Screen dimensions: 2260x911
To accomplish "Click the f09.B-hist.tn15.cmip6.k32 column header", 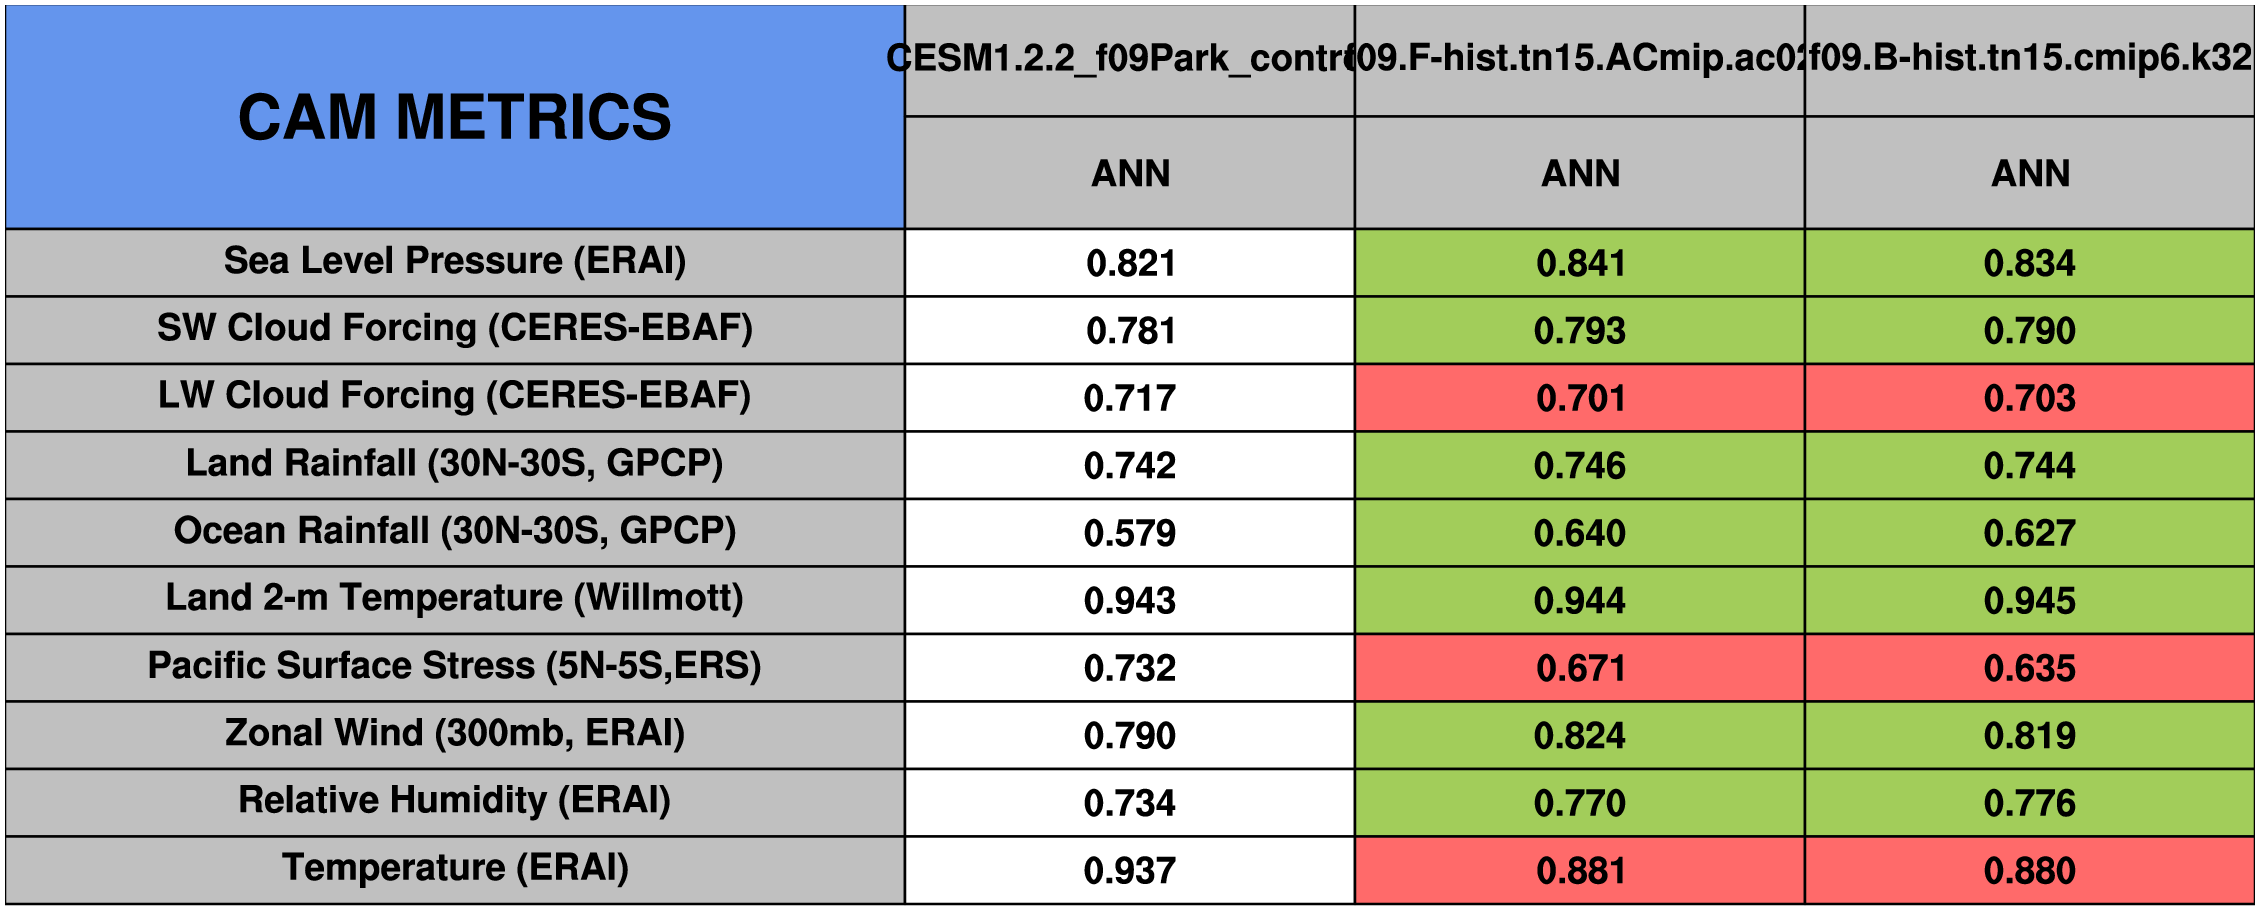I will tap(2029, 59).
